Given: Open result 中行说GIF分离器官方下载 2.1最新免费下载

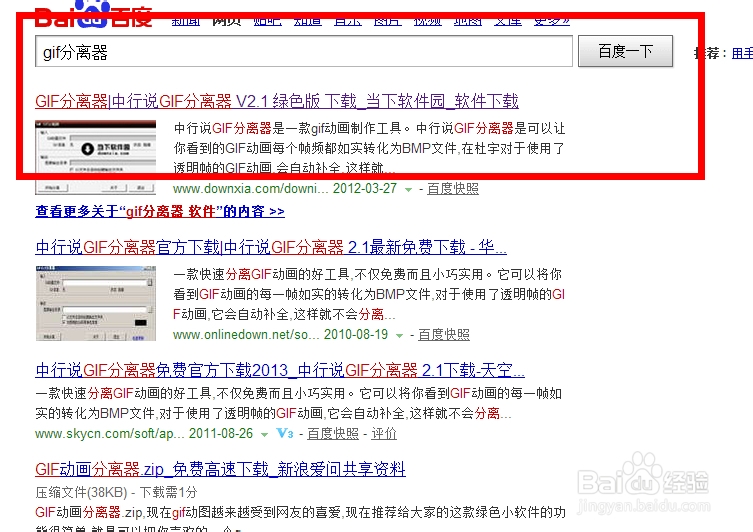Looking at the screenshot, I should (x=271, y=247).
